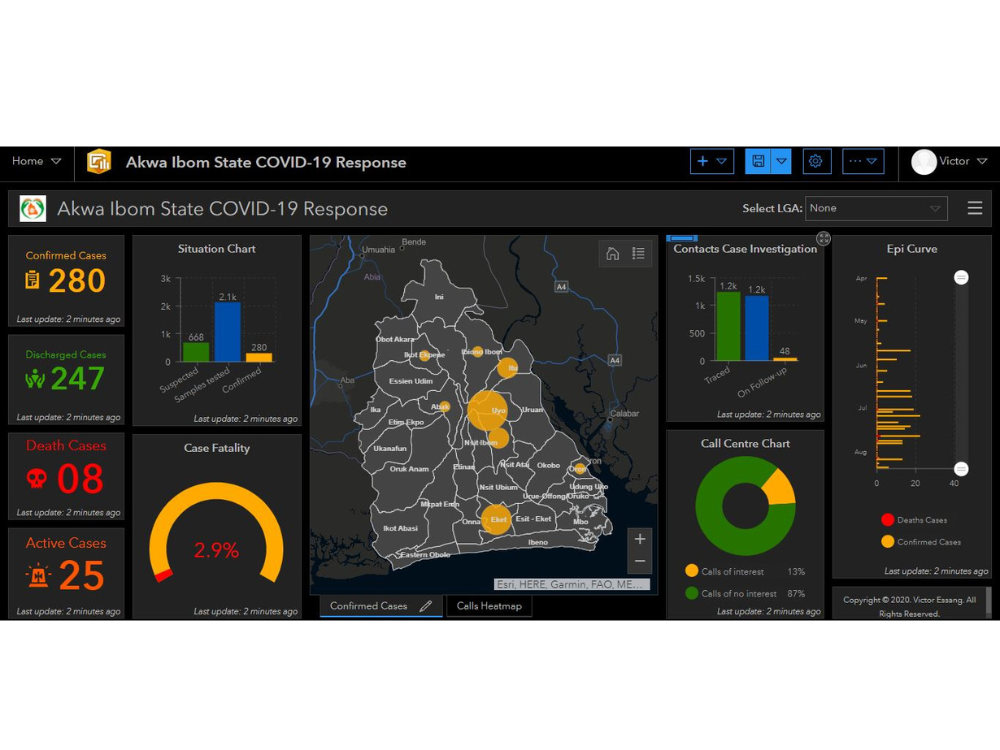Screen dimensions: 1000x750
Task: Click the Situation Chart panel title
Action: (217, 249)
